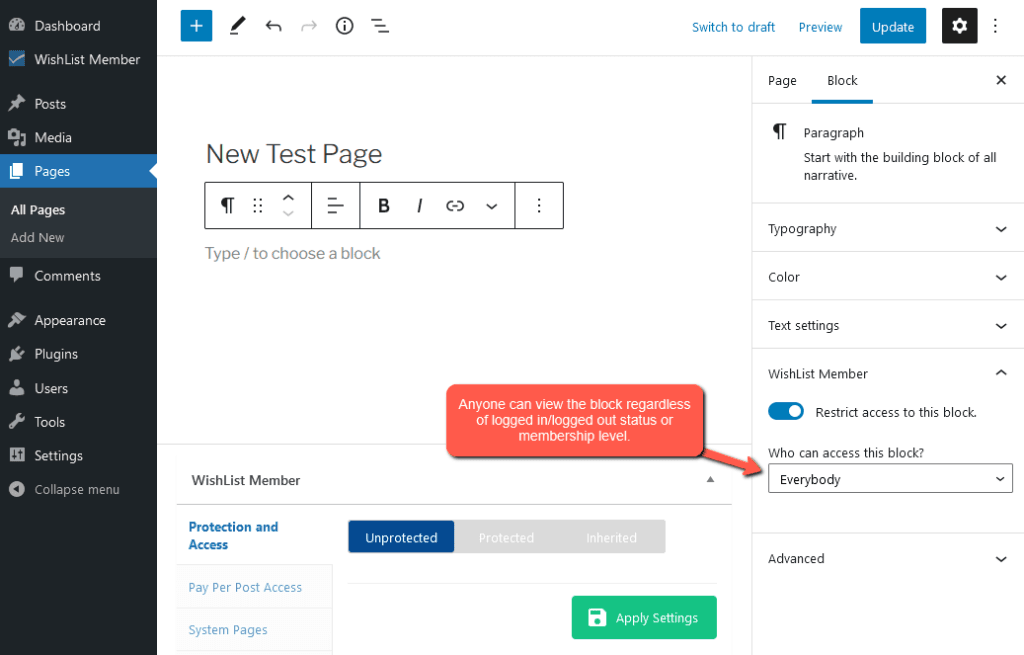Click the Plugins plug icon

tap(17, 353)
